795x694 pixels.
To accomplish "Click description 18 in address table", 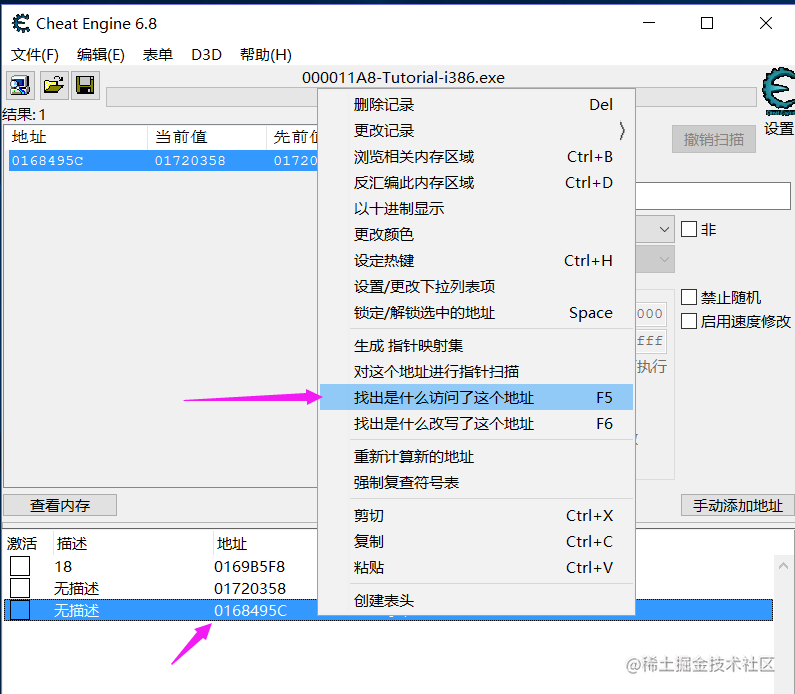I will pyautogui.click(x=63, y=566).
